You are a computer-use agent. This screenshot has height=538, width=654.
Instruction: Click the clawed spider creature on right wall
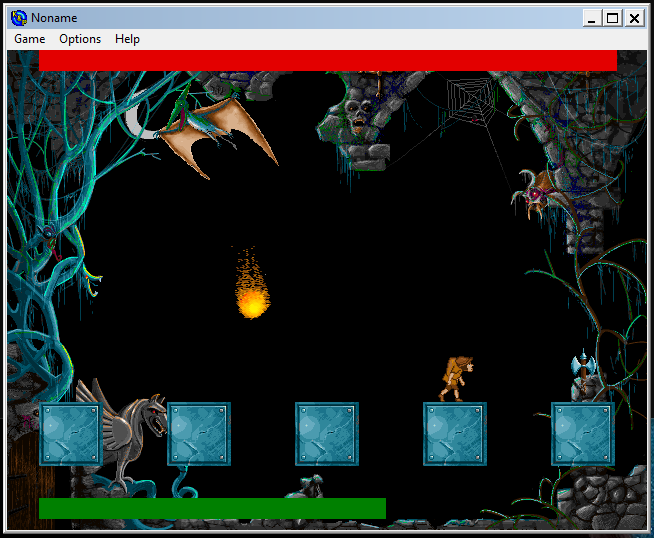tap(541, 189)
